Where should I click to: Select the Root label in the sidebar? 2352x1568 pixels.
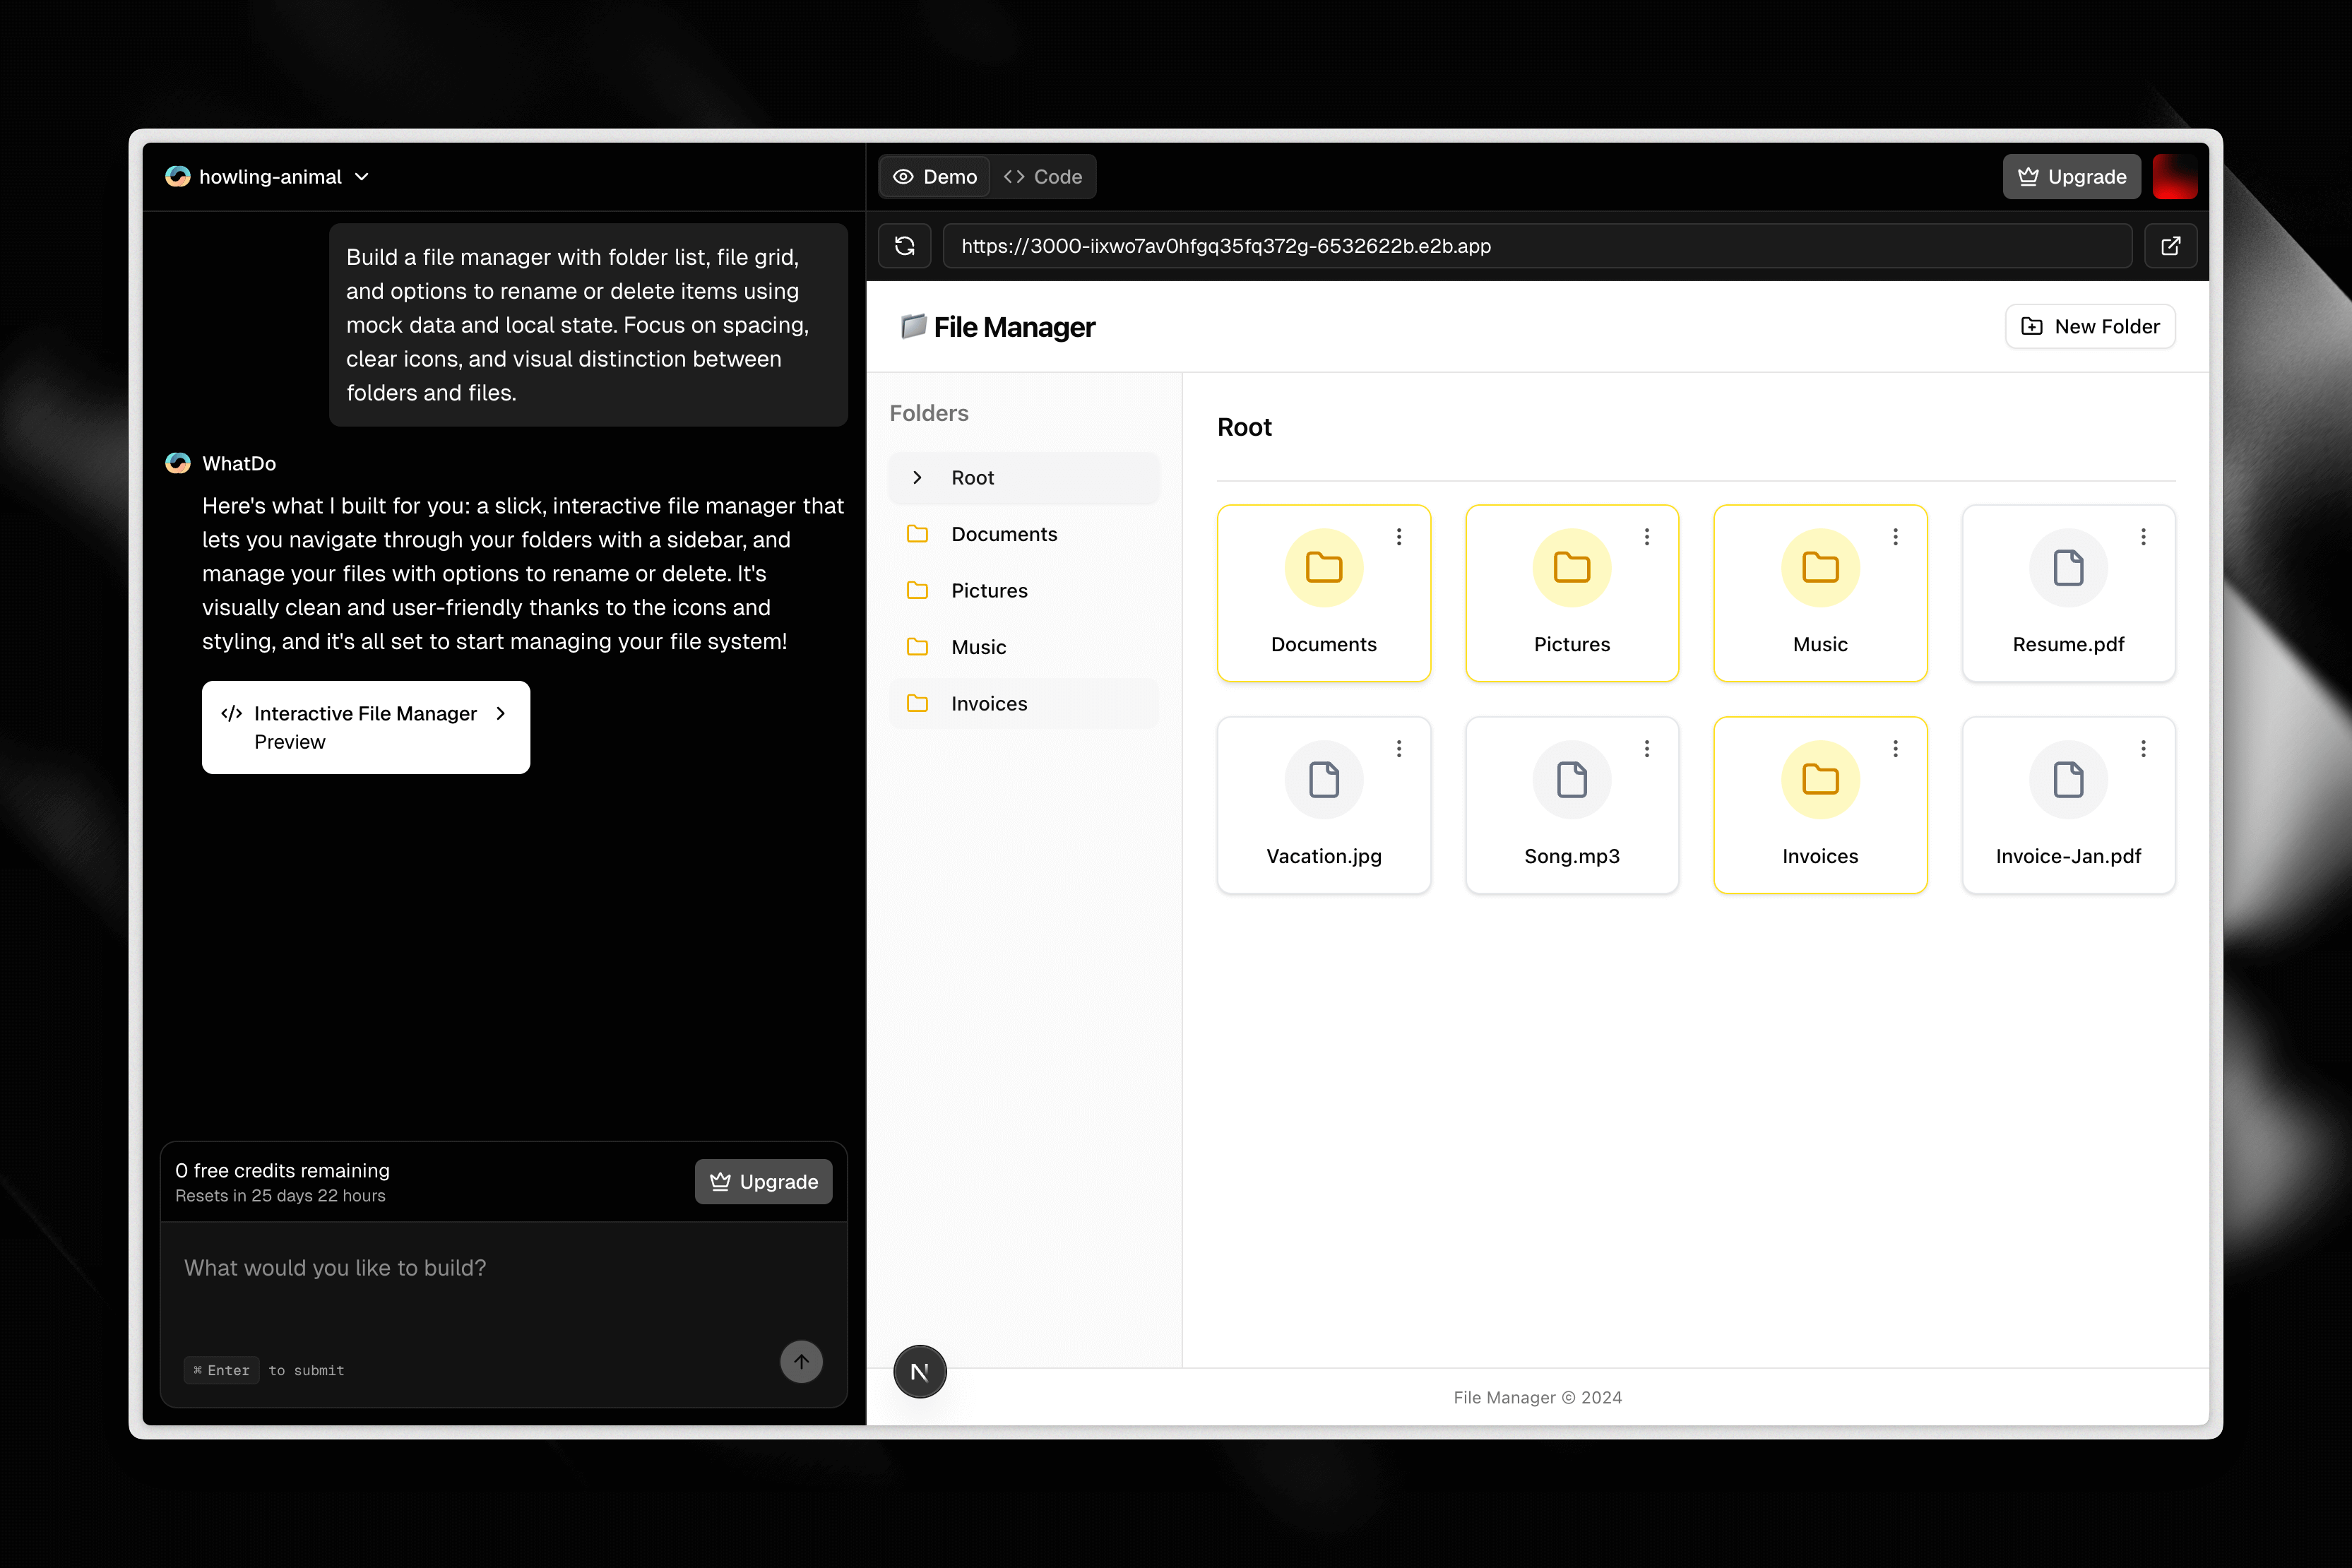click(972, 478)
